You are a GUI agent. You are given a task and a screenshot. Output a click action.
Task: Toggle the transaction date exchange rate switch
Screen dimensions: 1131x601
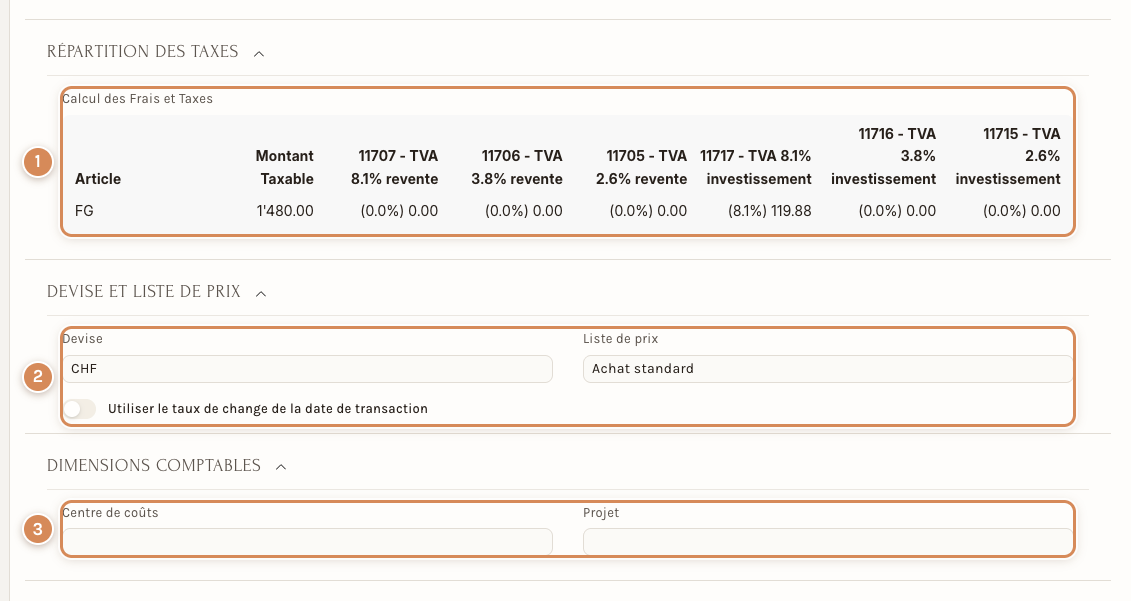pyautogui.click(x=79, y=409)
